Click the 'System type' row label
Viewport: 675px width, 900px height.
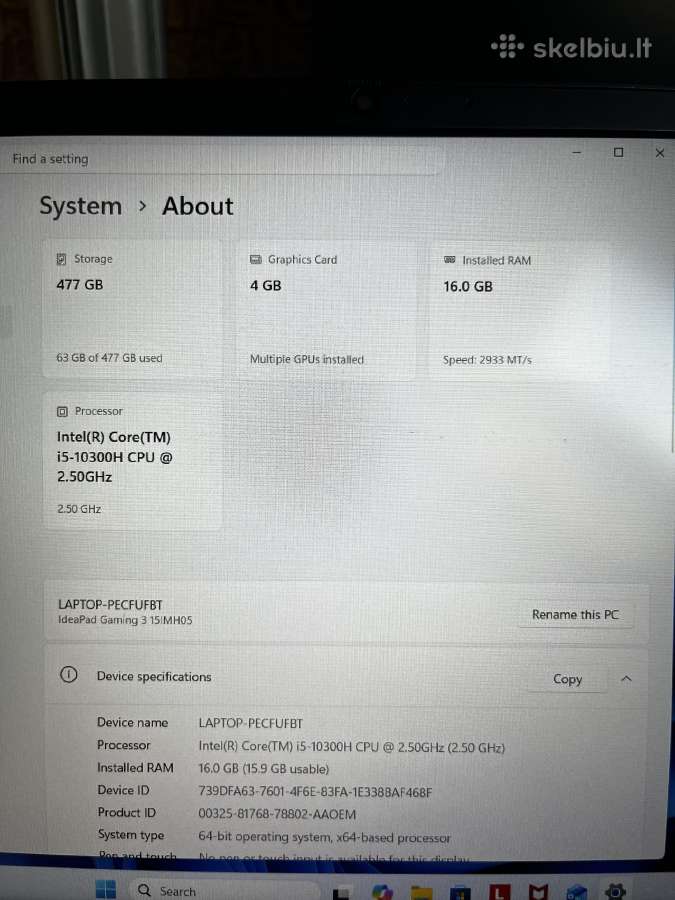click(131, 835)
